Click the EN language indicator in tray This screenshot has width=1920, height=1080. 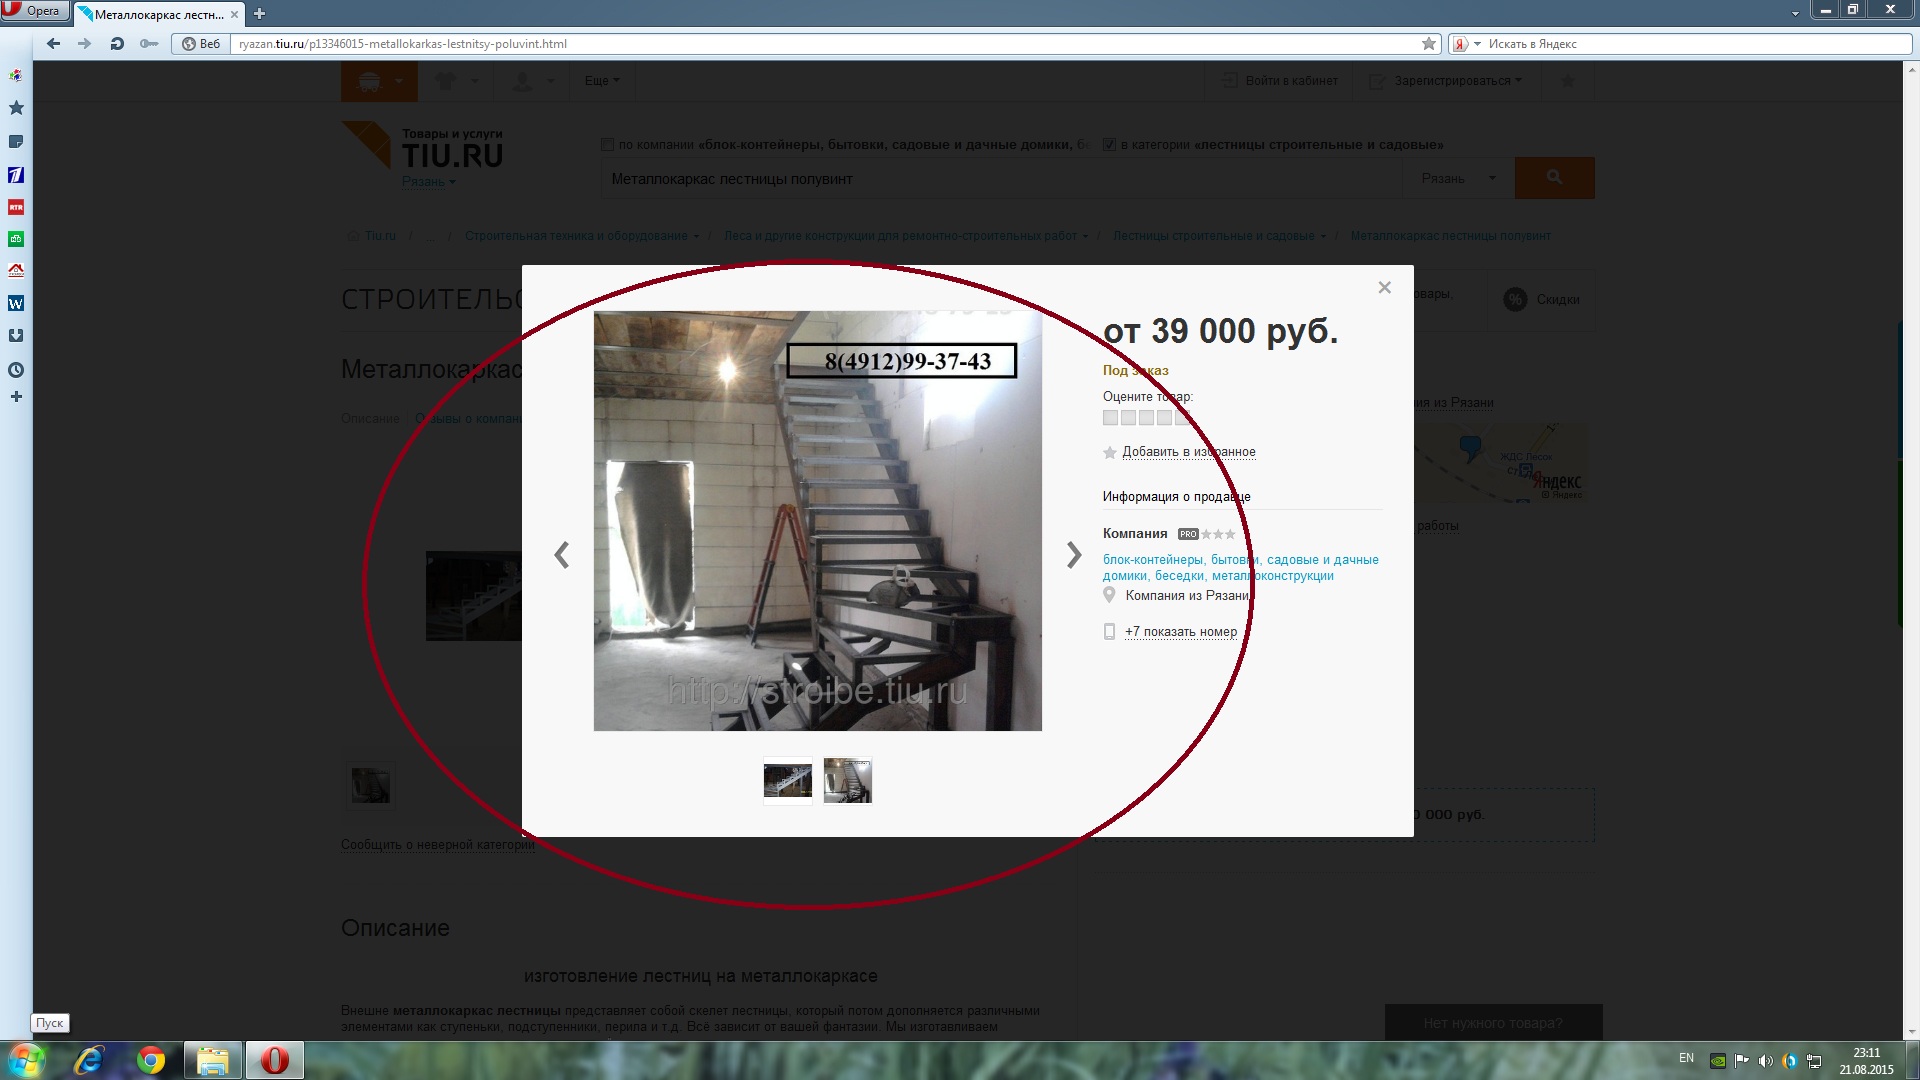pos(1687,1058)
